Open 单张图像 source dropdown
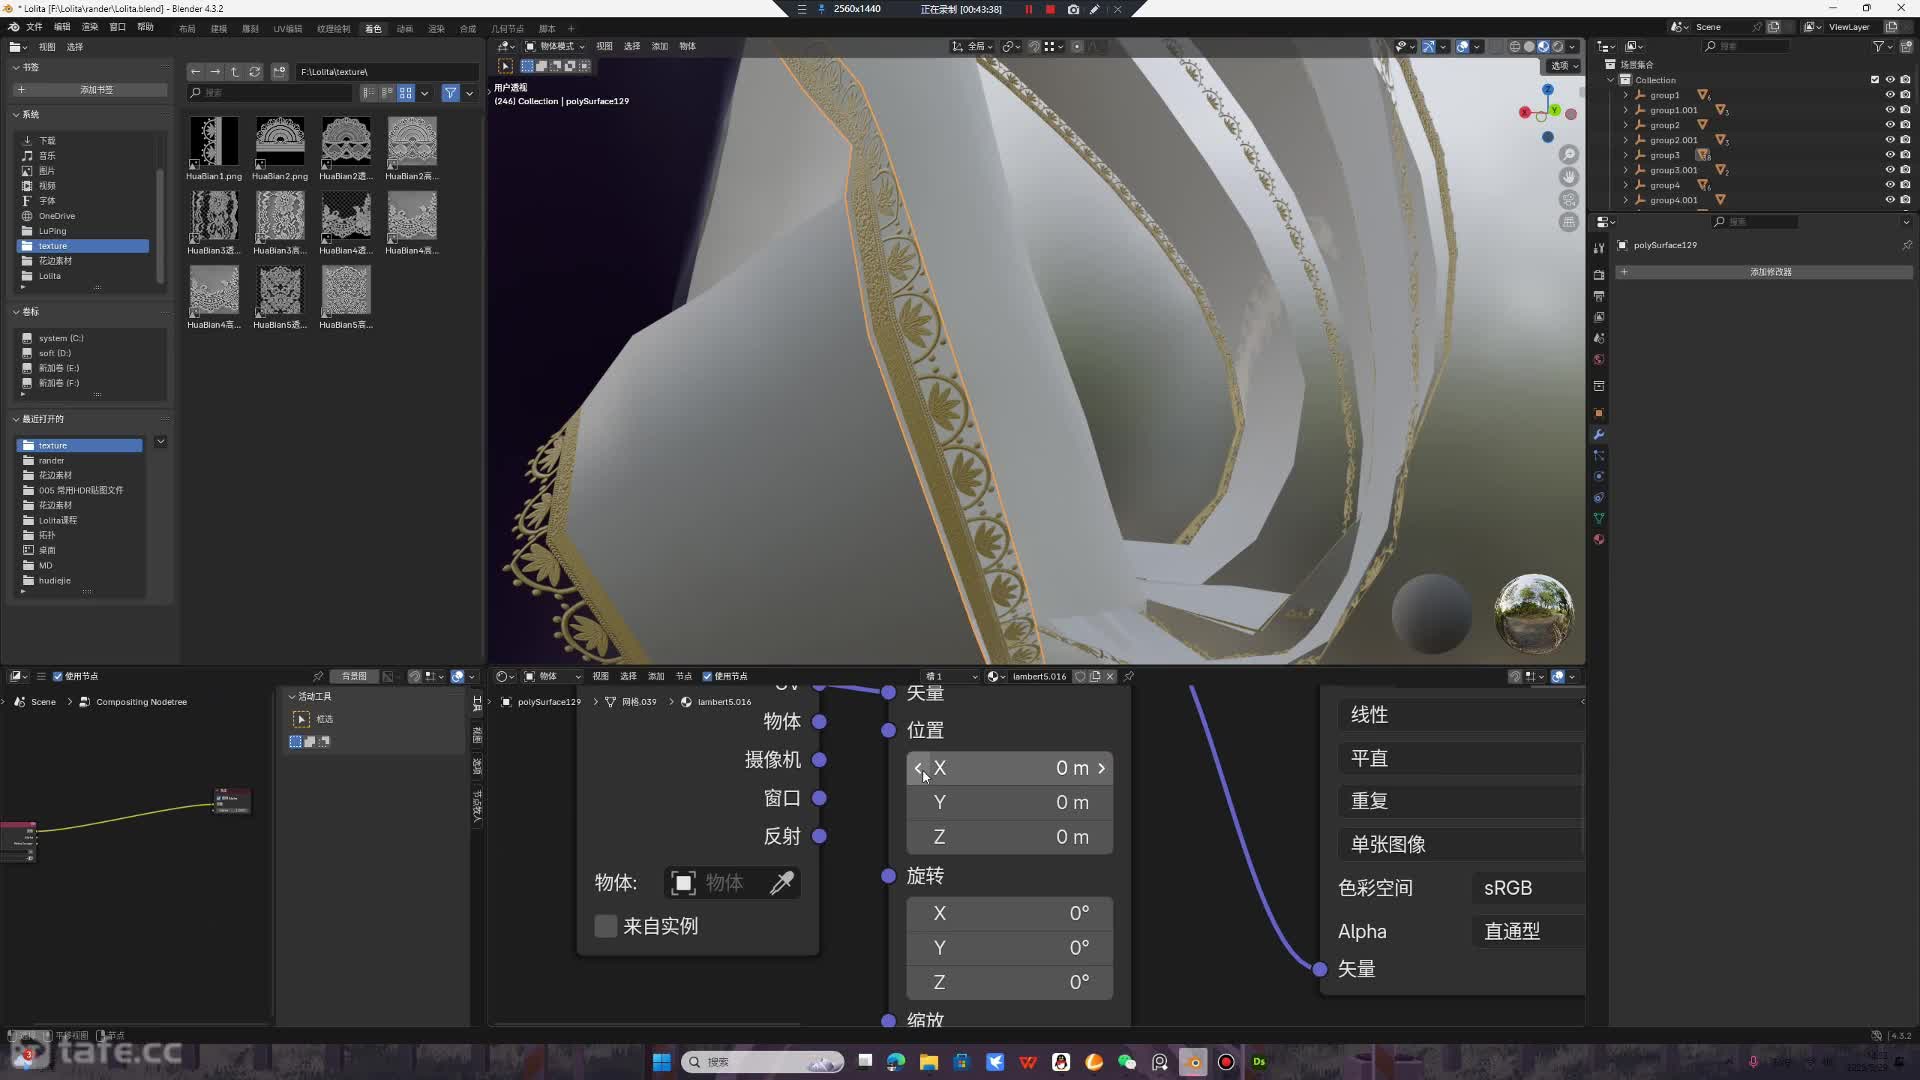This screenshot has width=1920, height=1080. click(1461, 844)
